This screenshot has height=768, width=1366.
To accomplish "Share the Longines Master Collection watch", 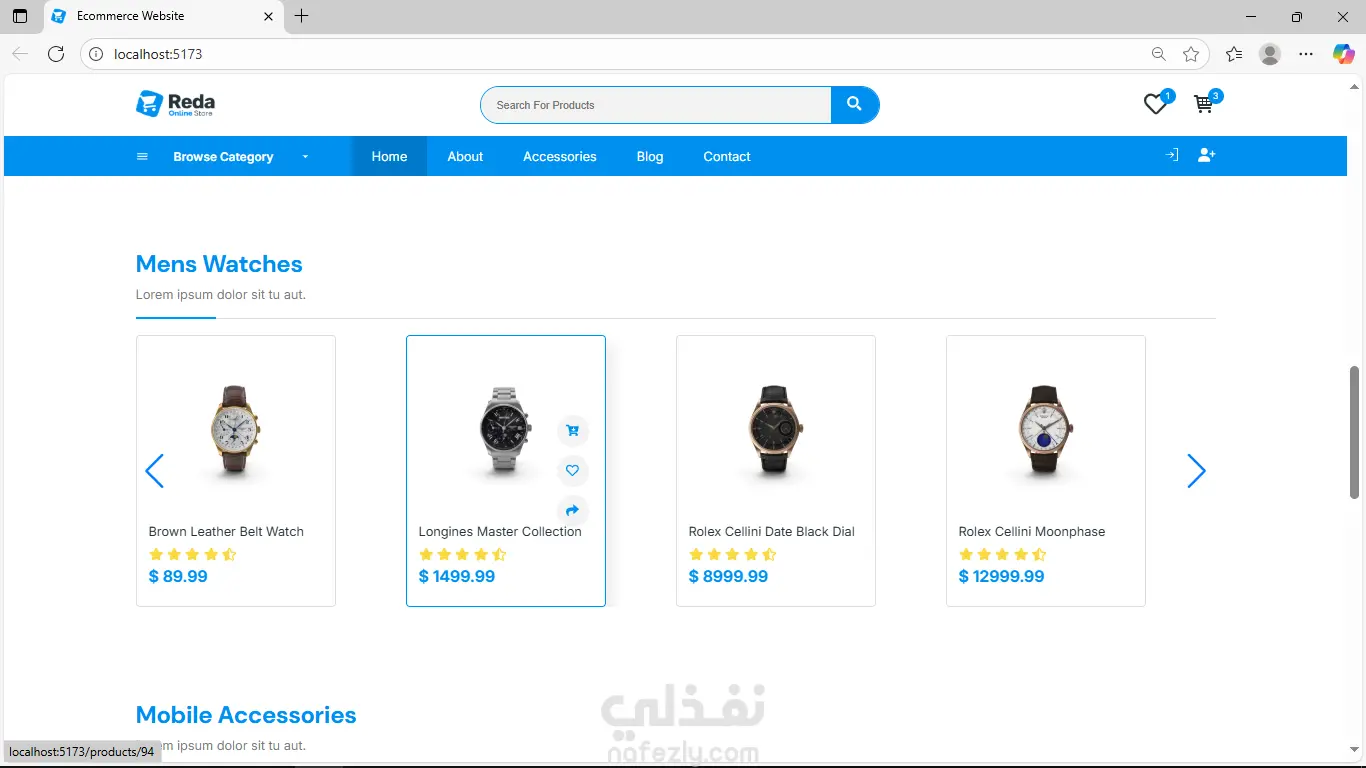I will click(573, 510).
